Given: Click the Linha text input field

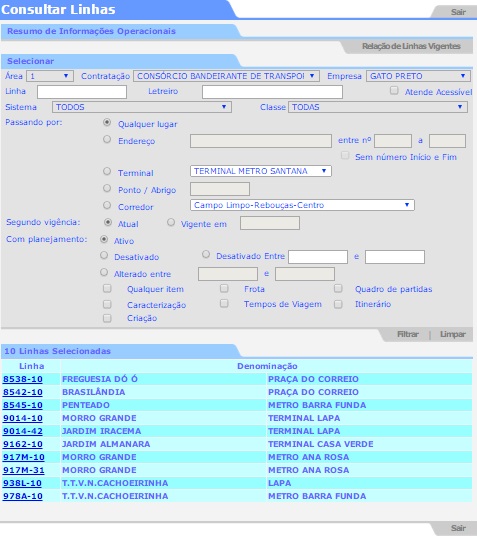Looking at the screenshot, I should pos(82,92).
